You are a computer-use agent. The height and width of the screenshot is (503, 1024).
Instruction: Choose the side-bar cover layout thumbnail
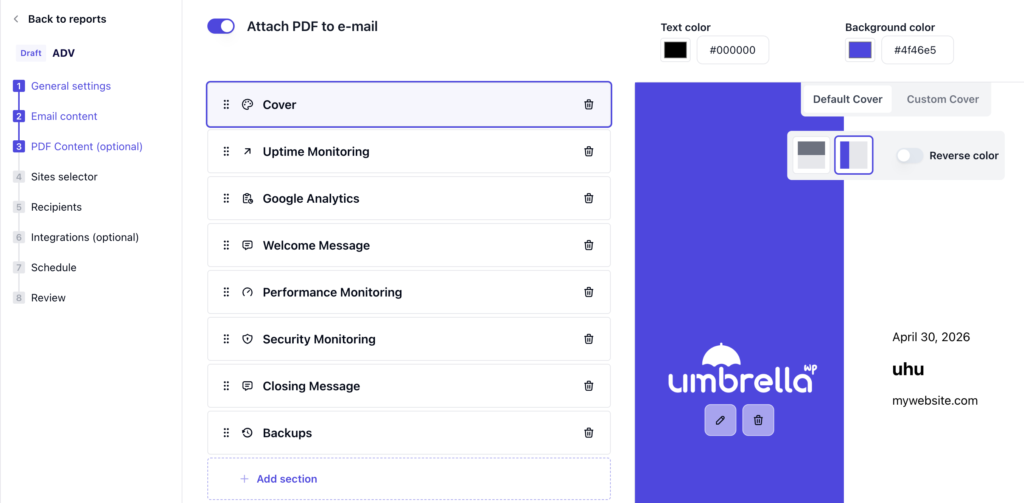click(x=854, y=155)
